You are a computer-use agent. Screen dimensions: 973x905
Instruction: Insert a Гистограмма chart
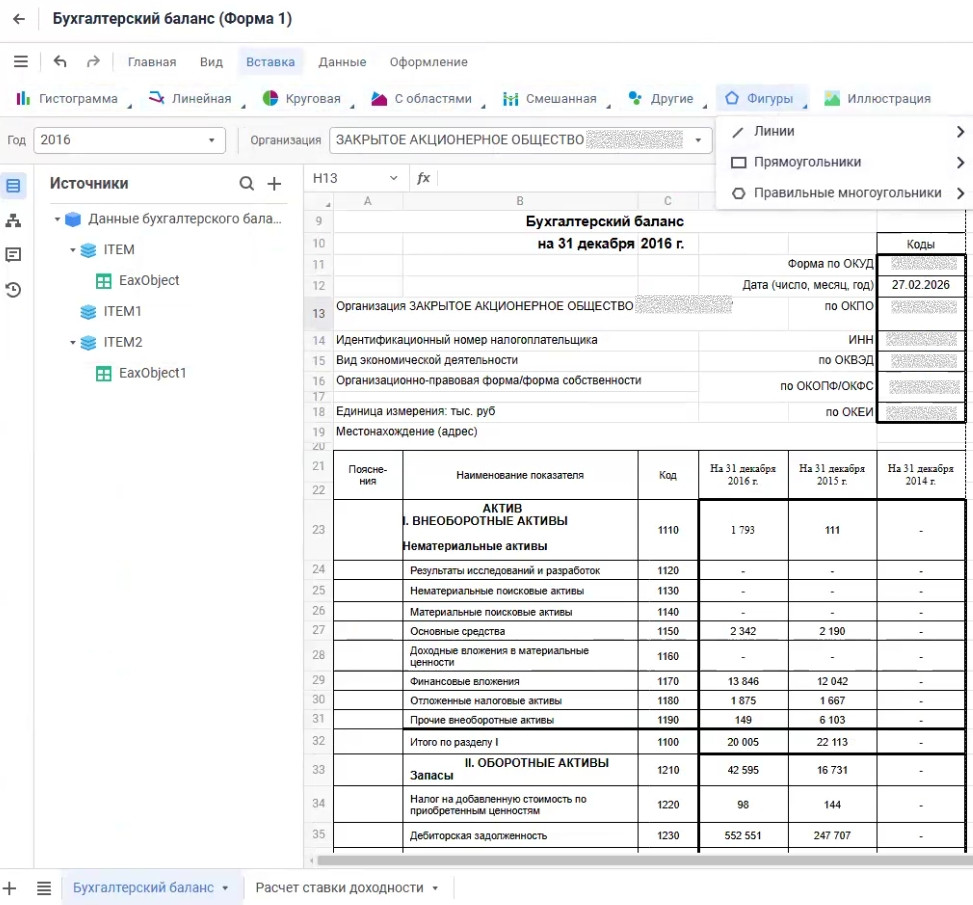pyautogui.click(x=73, y=99)
